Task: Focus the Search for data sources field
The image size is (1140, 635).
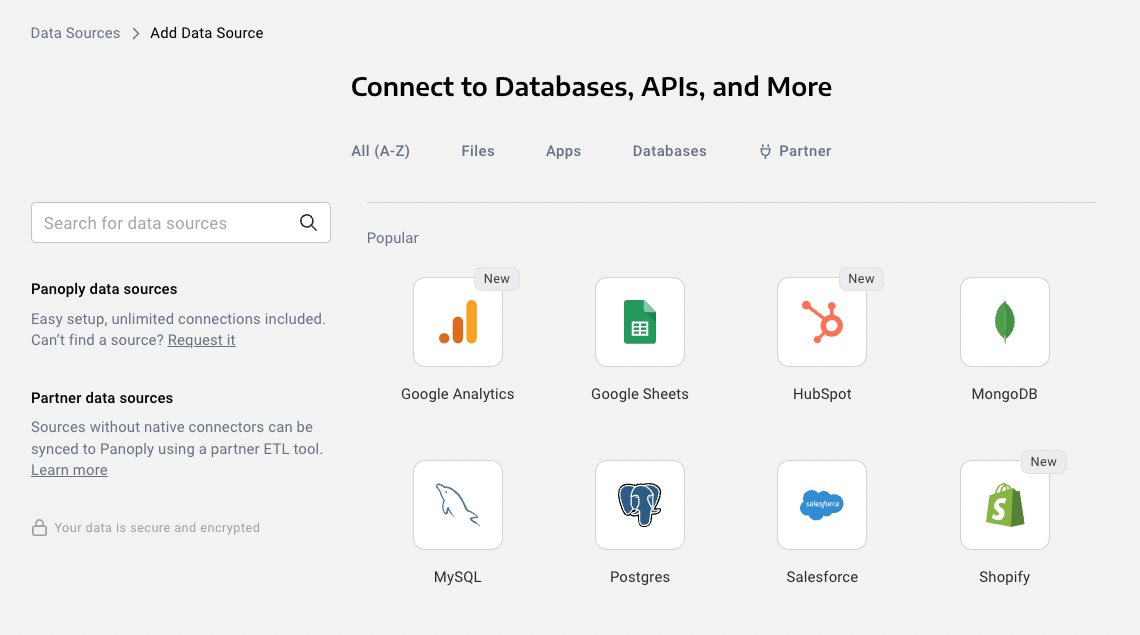Action: click(165, 223)
